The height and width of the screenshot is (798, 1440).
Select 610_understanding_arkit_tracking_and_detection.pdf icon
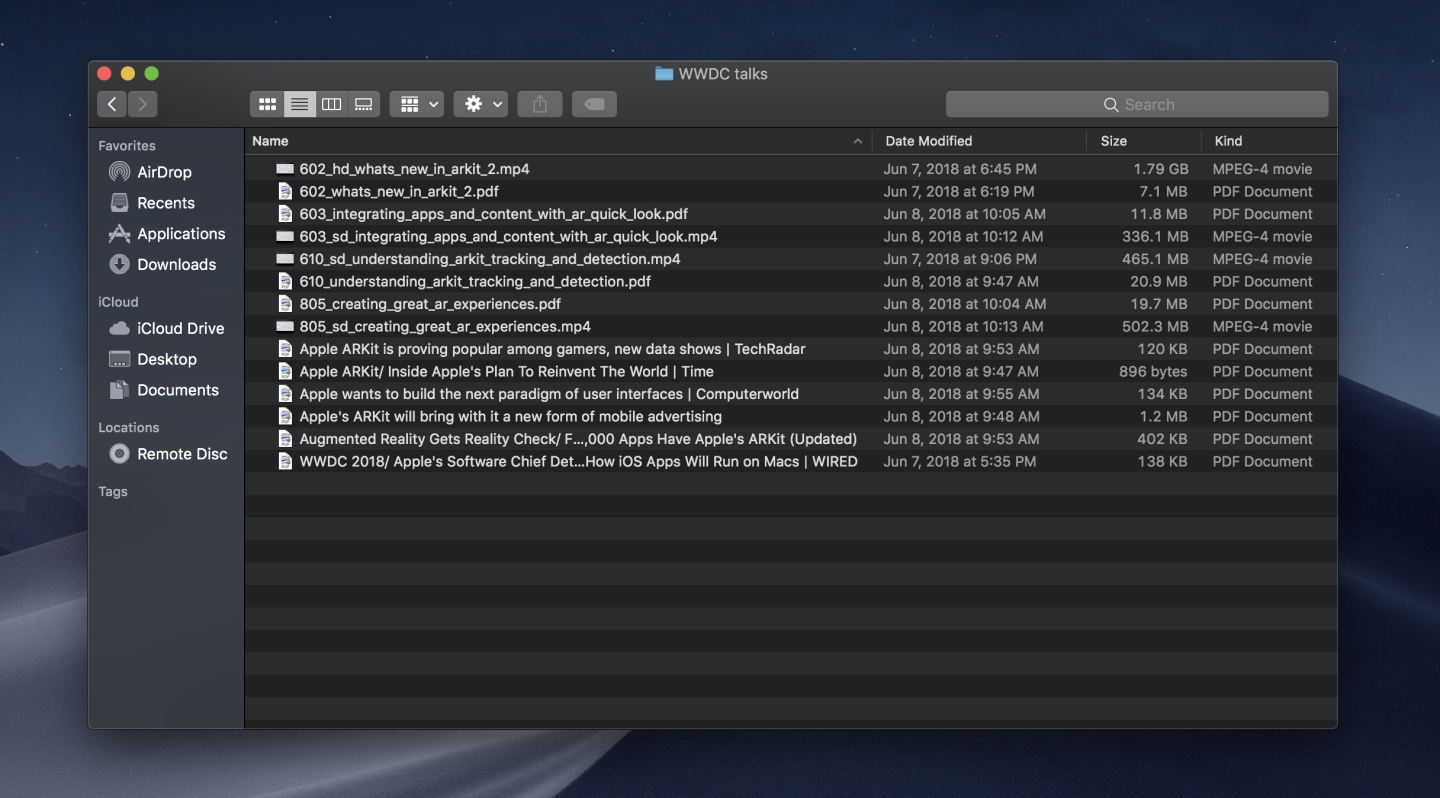pos(285,281)
